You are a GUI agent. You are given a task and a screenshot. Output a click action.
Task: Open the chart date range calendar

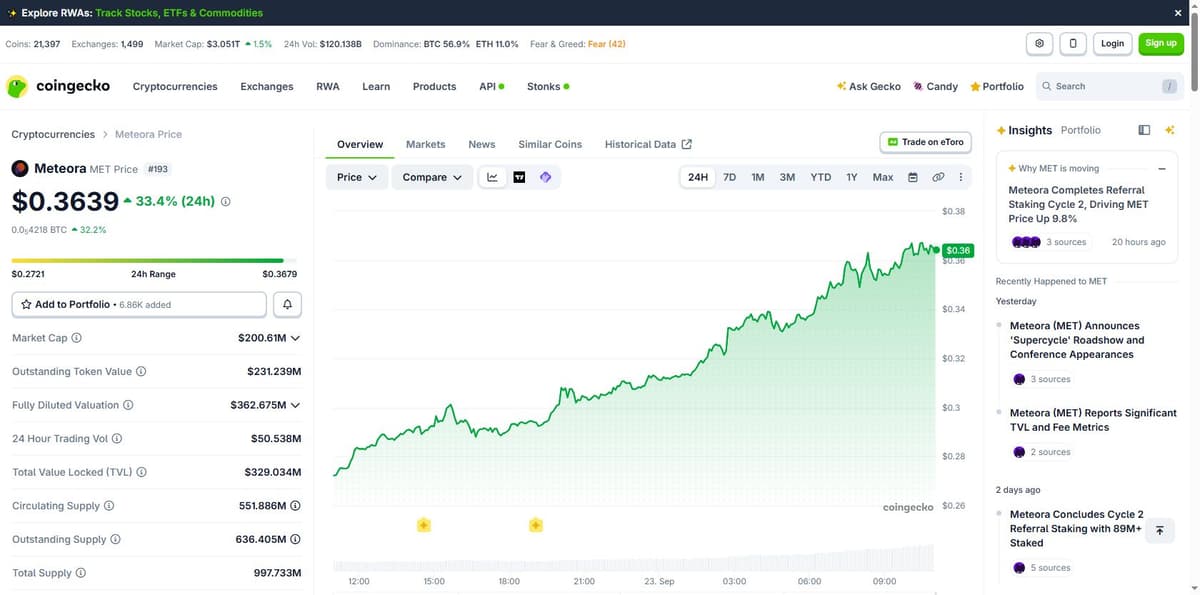click(x=913, y=177)
